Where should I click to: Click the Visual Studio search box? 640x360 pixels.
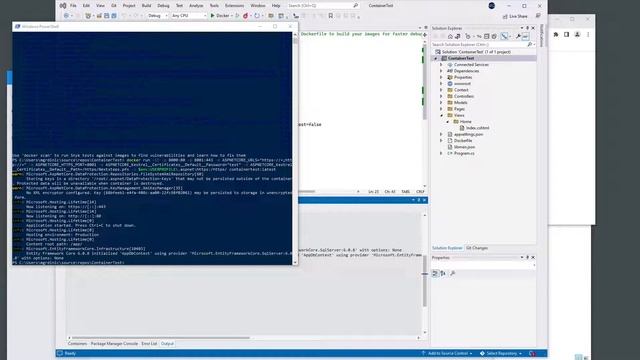pyautogui.click(x=323, y=6)
